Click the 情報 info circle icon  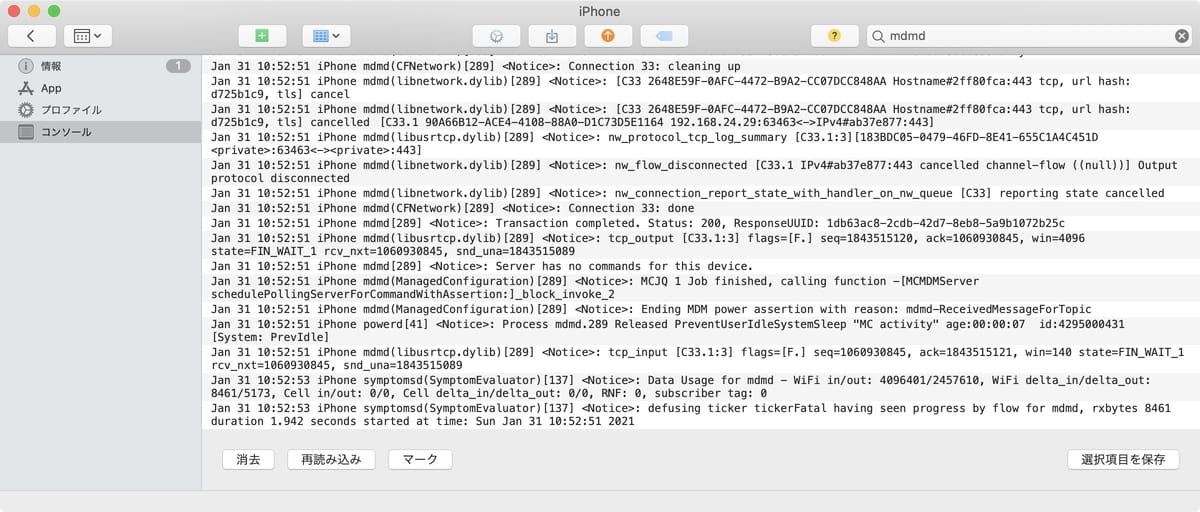(x=26, y=66)
